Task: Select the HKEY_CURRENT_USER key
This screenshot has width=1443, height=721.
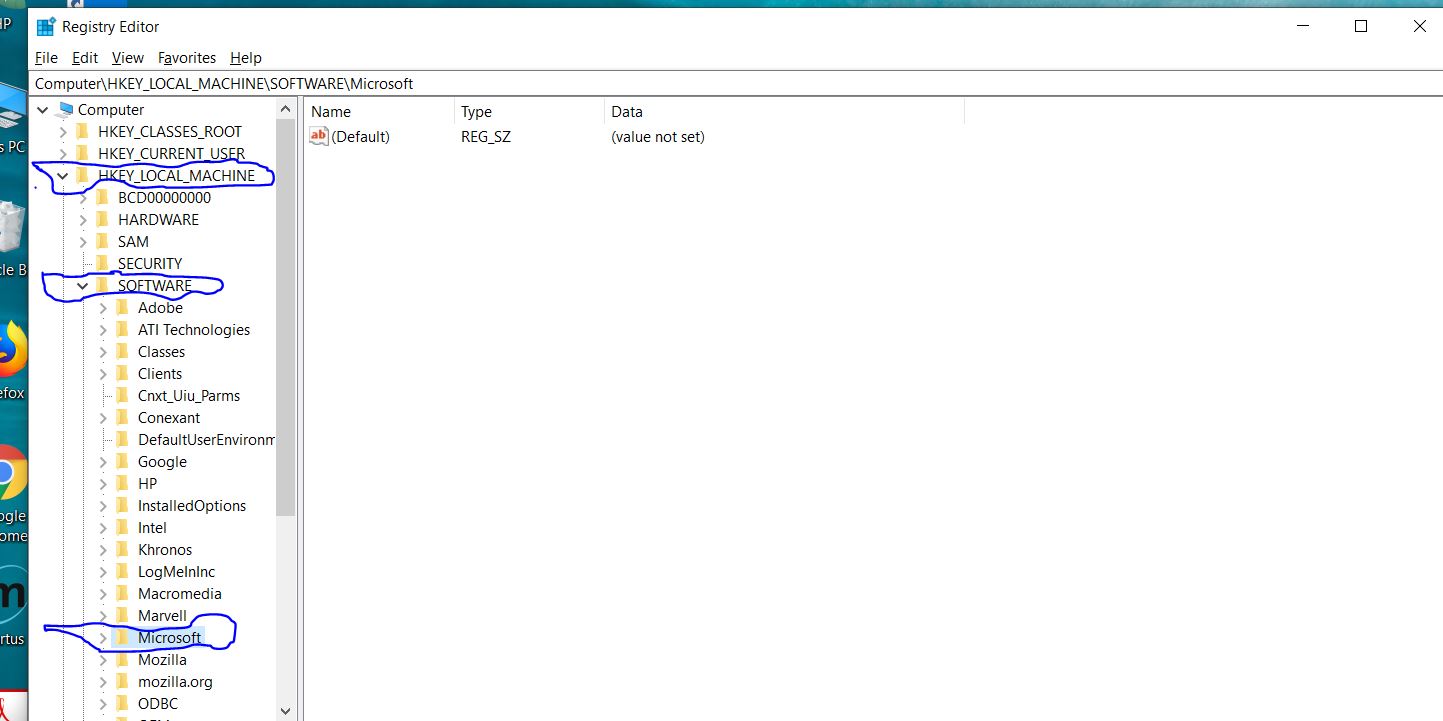Action: point(171,154)
